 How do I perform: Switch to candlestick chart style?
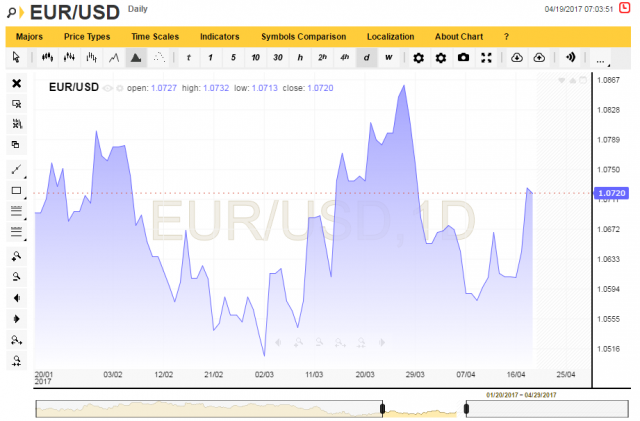pos(47,58)
